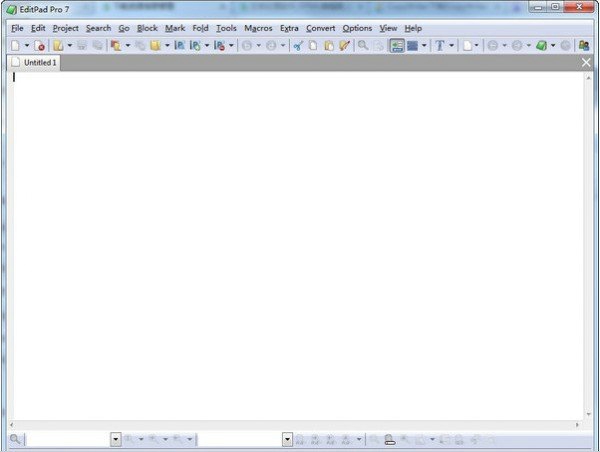Toggle the highlighted word wrap toolbar button
This screenshot has height=452, width=600.
(397, 45)
